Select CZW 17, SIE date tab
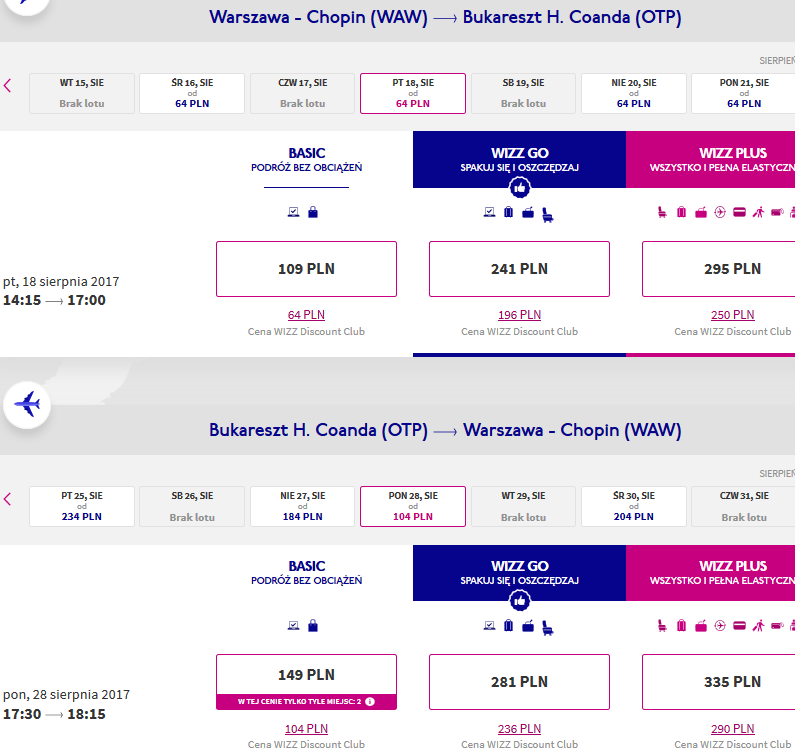This screenshot has width=795, height=751. click(303, 93)
